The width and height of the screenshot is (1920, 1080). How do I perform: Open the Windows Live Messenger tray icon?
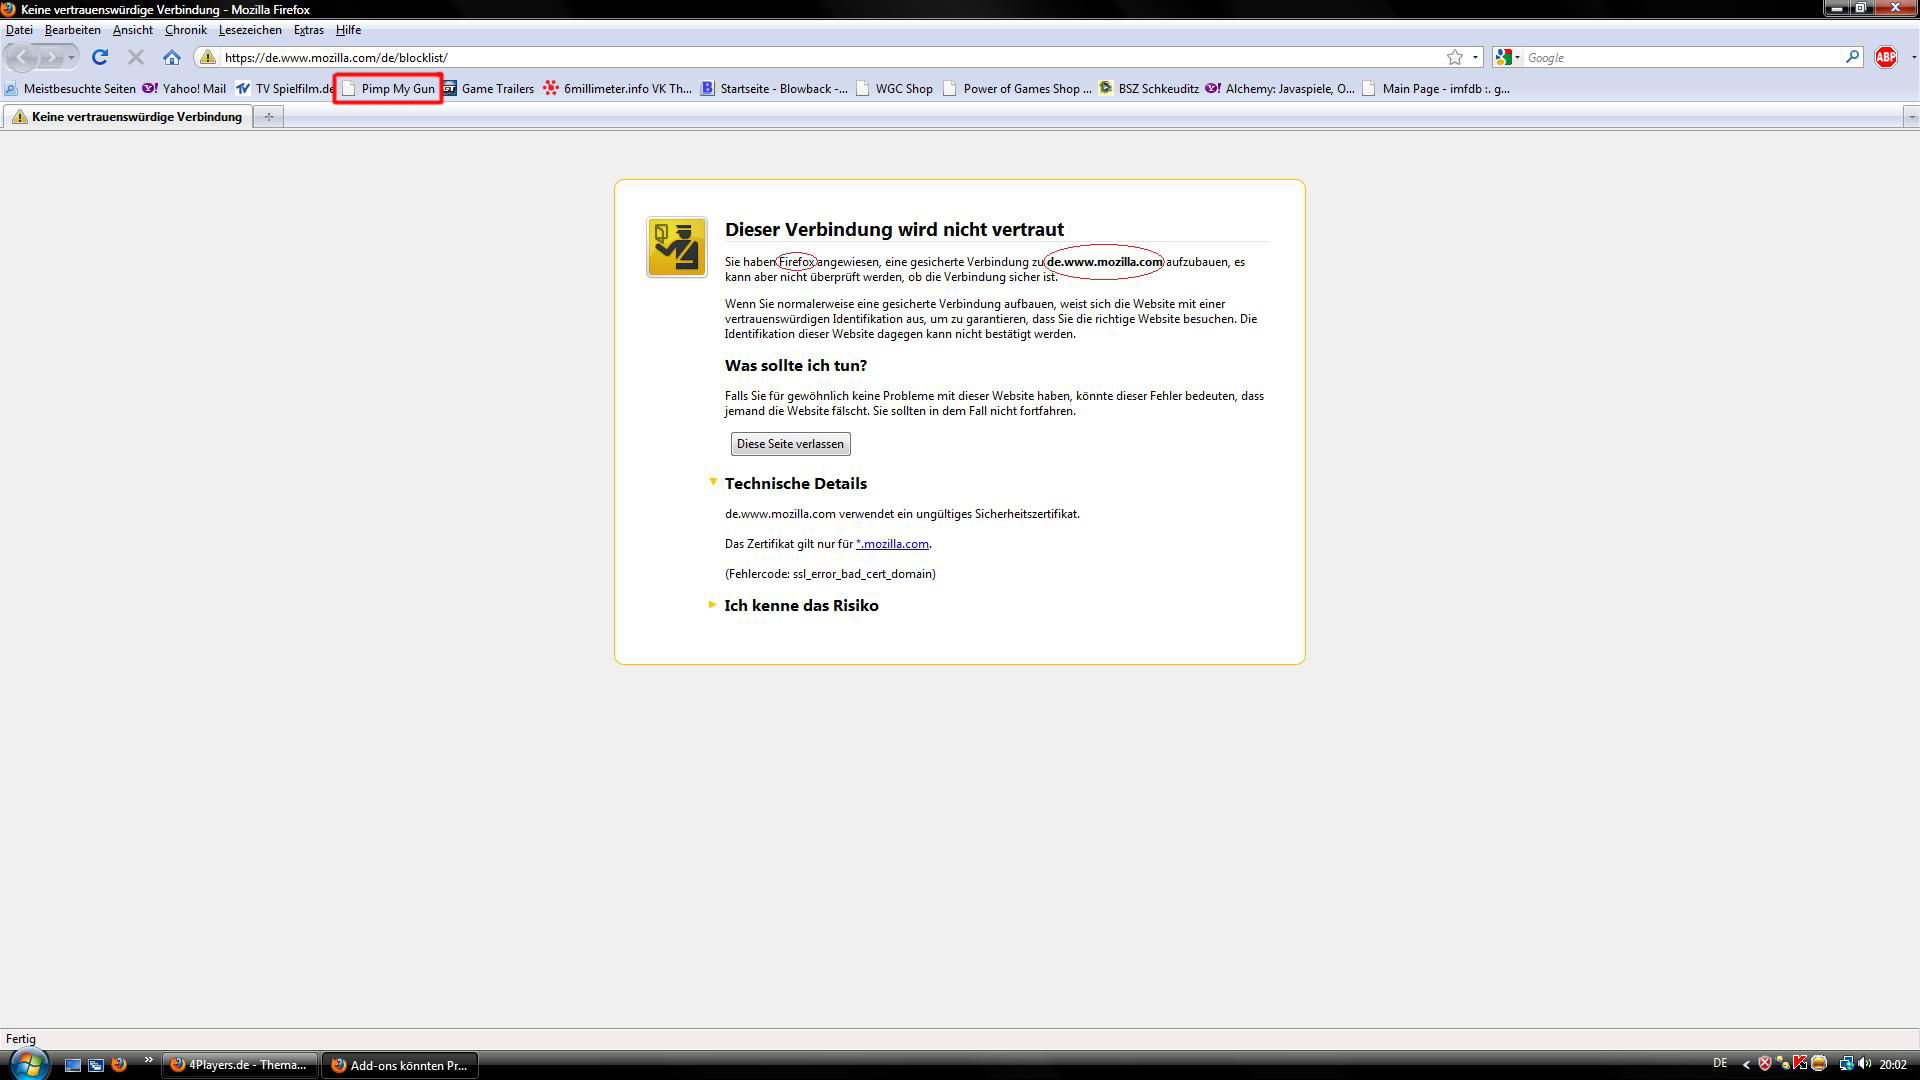click(x=1782, y=1064)
